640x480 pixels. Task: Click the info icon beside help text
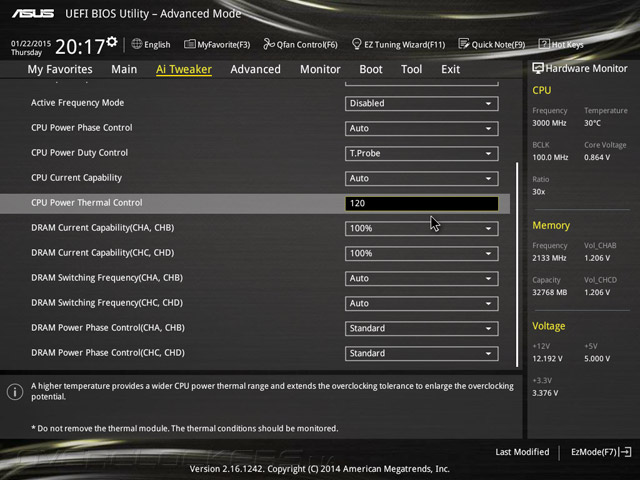[15, 392]
